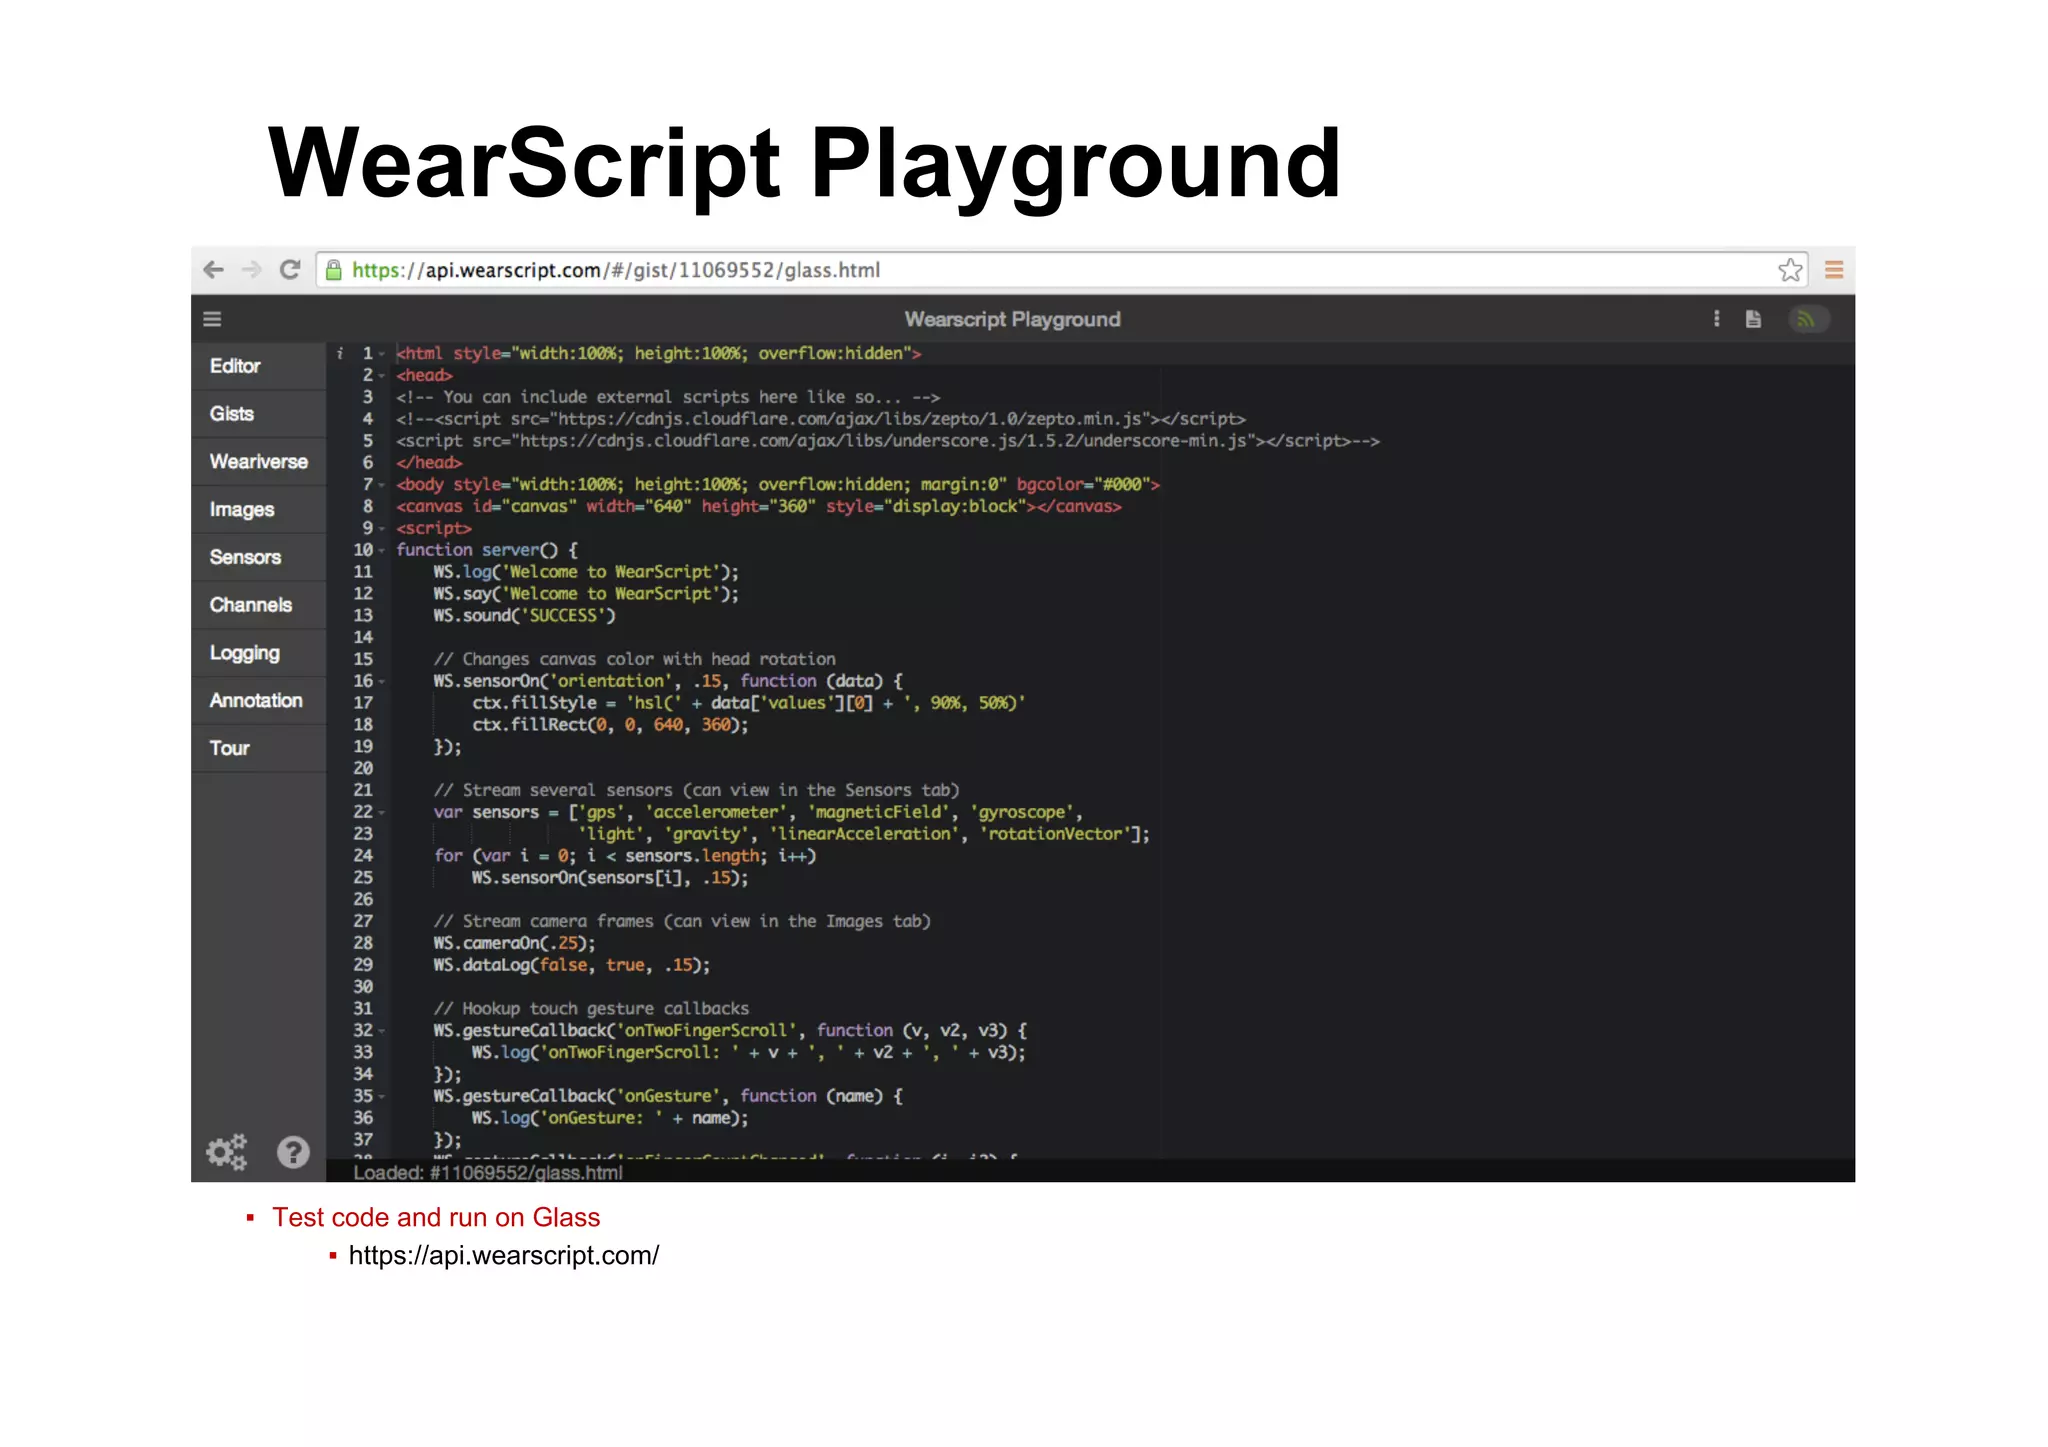Reload the page with the refresh icon

290,270
